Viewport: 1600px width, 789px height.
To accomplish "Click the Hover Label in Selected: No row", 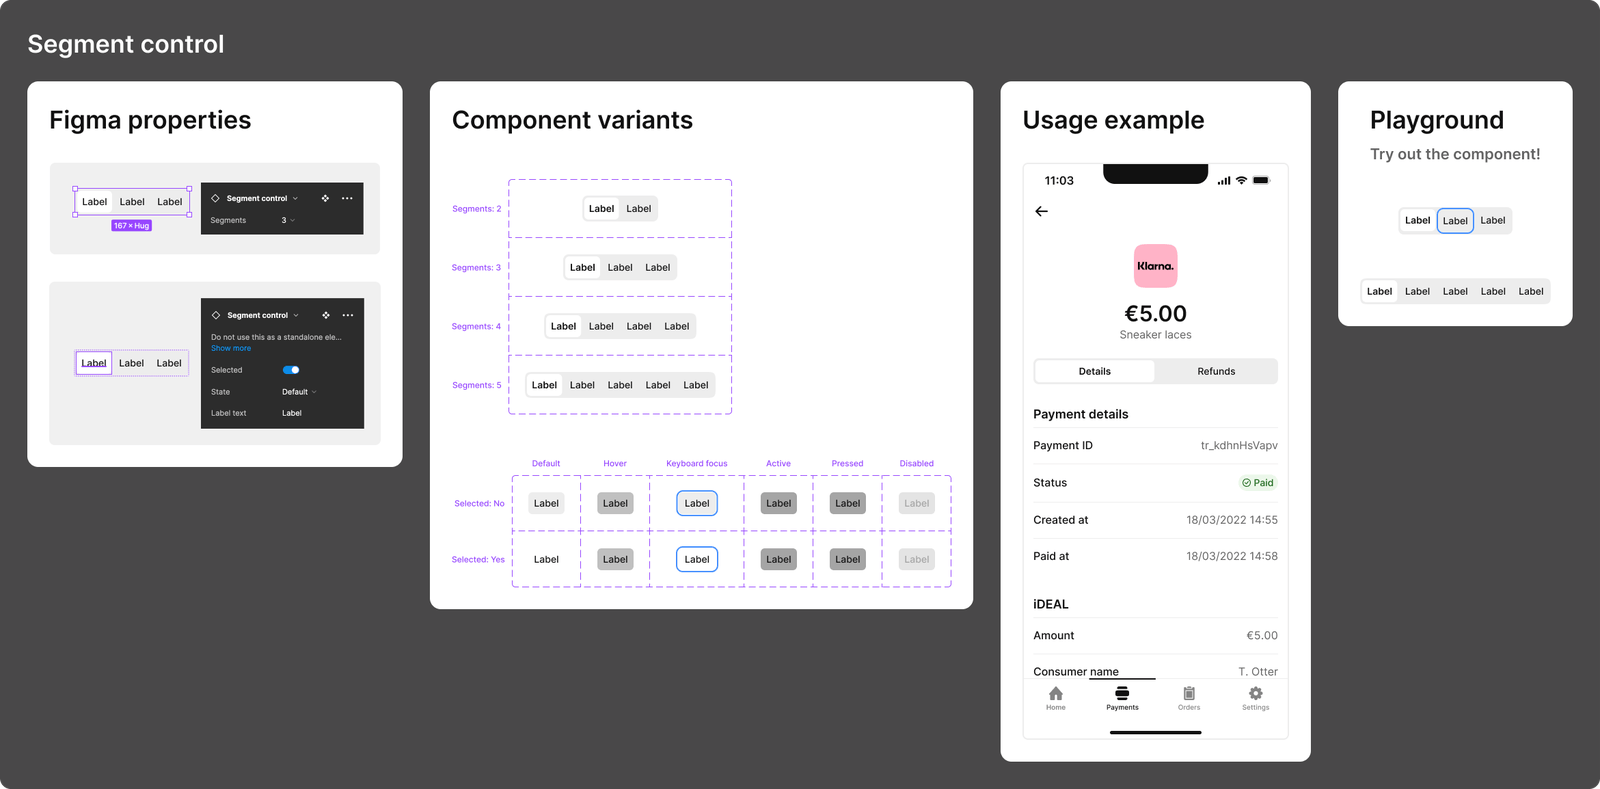I will [x=615, y=503].
